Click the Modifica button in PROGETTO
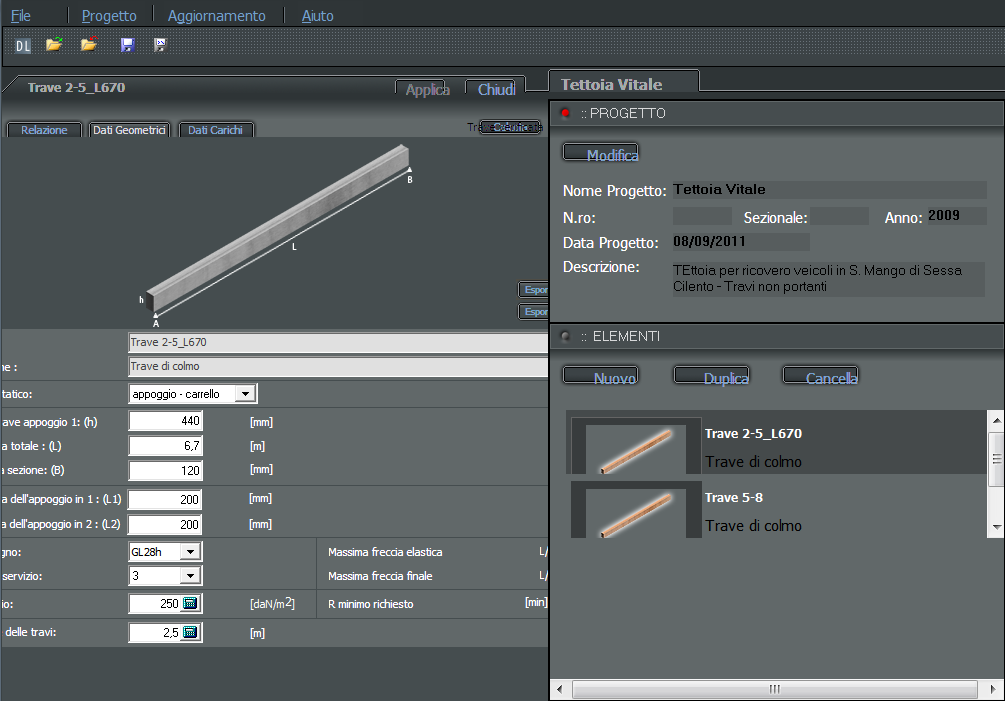The height and width of the screenshot is (701, 1005). 601,154
